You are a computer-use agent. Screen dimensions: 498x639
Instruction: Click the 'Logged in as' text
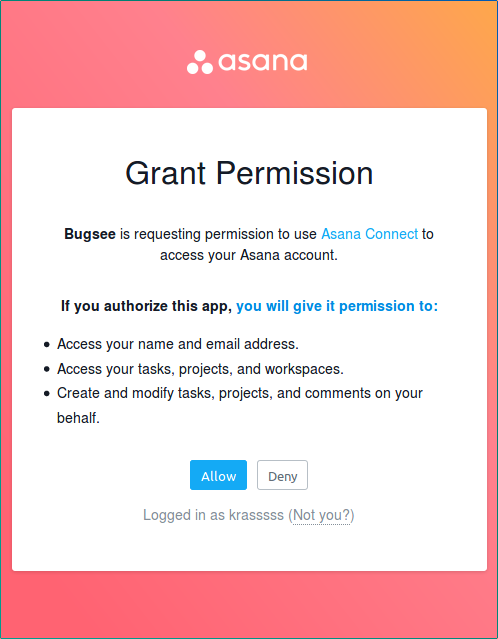[184, 515]
